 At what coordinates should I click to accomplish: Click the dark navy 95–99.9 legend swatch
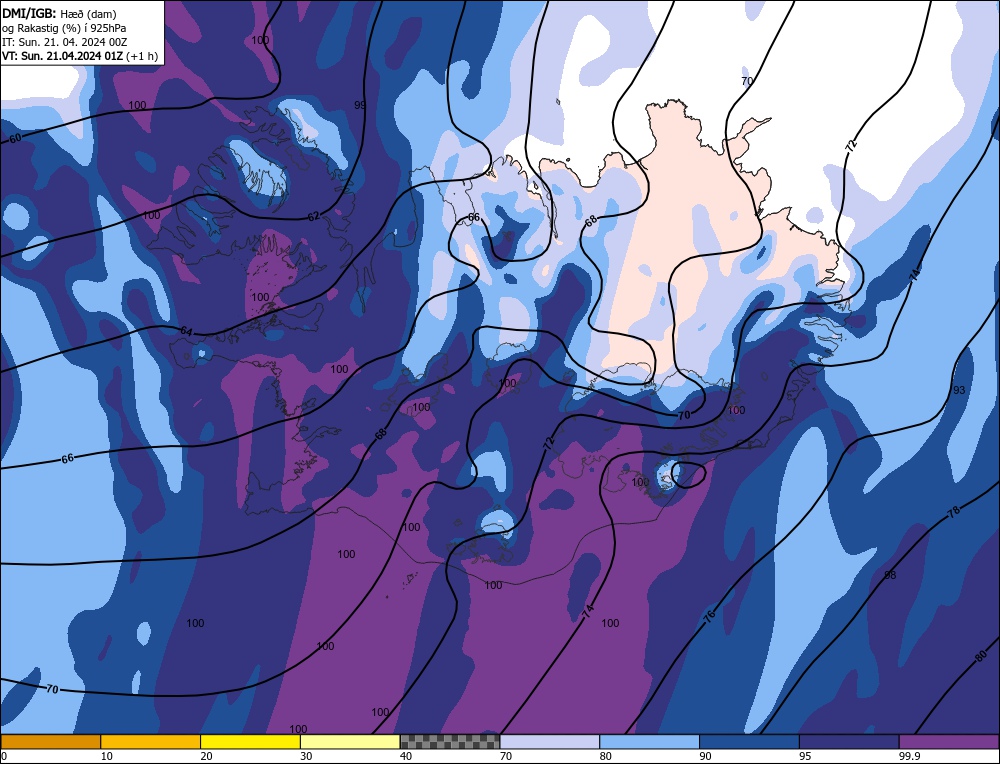click(849, 742)
